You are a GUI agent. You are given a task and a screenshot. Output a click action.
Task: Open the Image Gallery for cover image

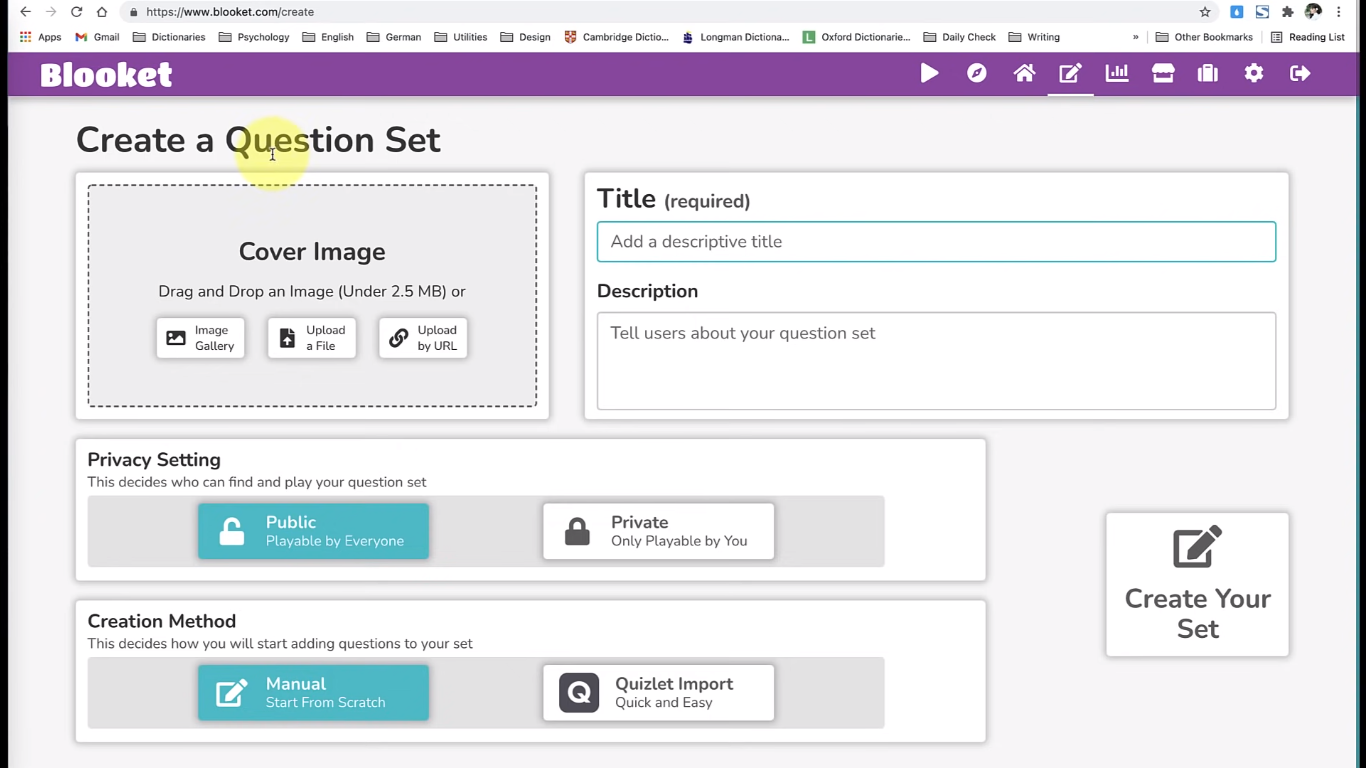200,338
